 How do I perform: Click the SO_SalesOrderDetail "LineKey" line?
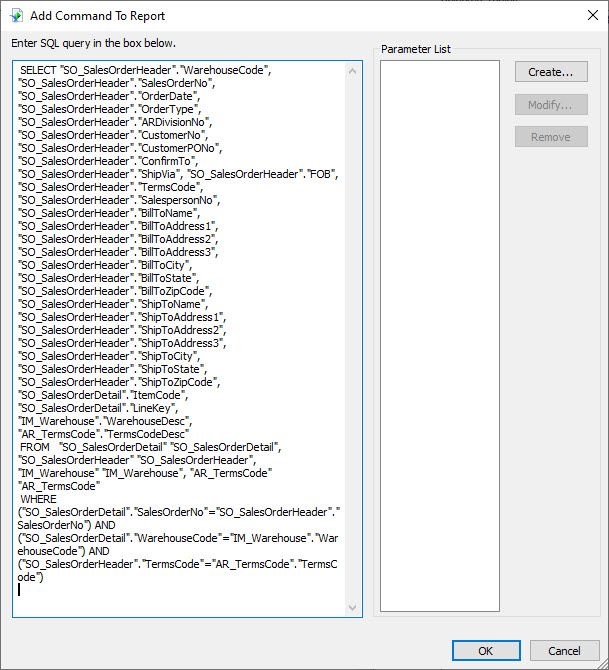[98, 408]
